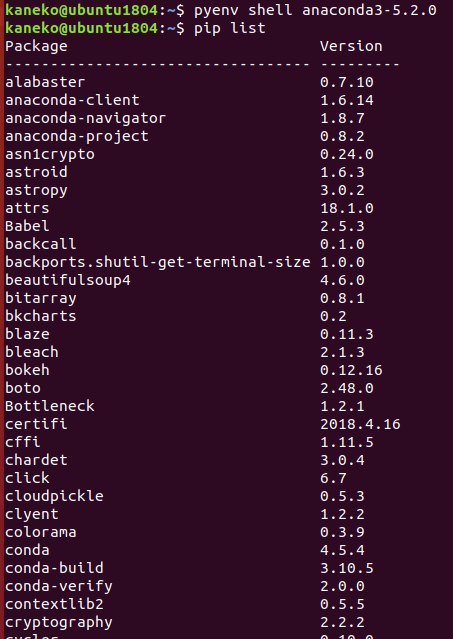Select the asn1crypto package row
The height and width of the screenshot is (639, 453).
(189, 154)
